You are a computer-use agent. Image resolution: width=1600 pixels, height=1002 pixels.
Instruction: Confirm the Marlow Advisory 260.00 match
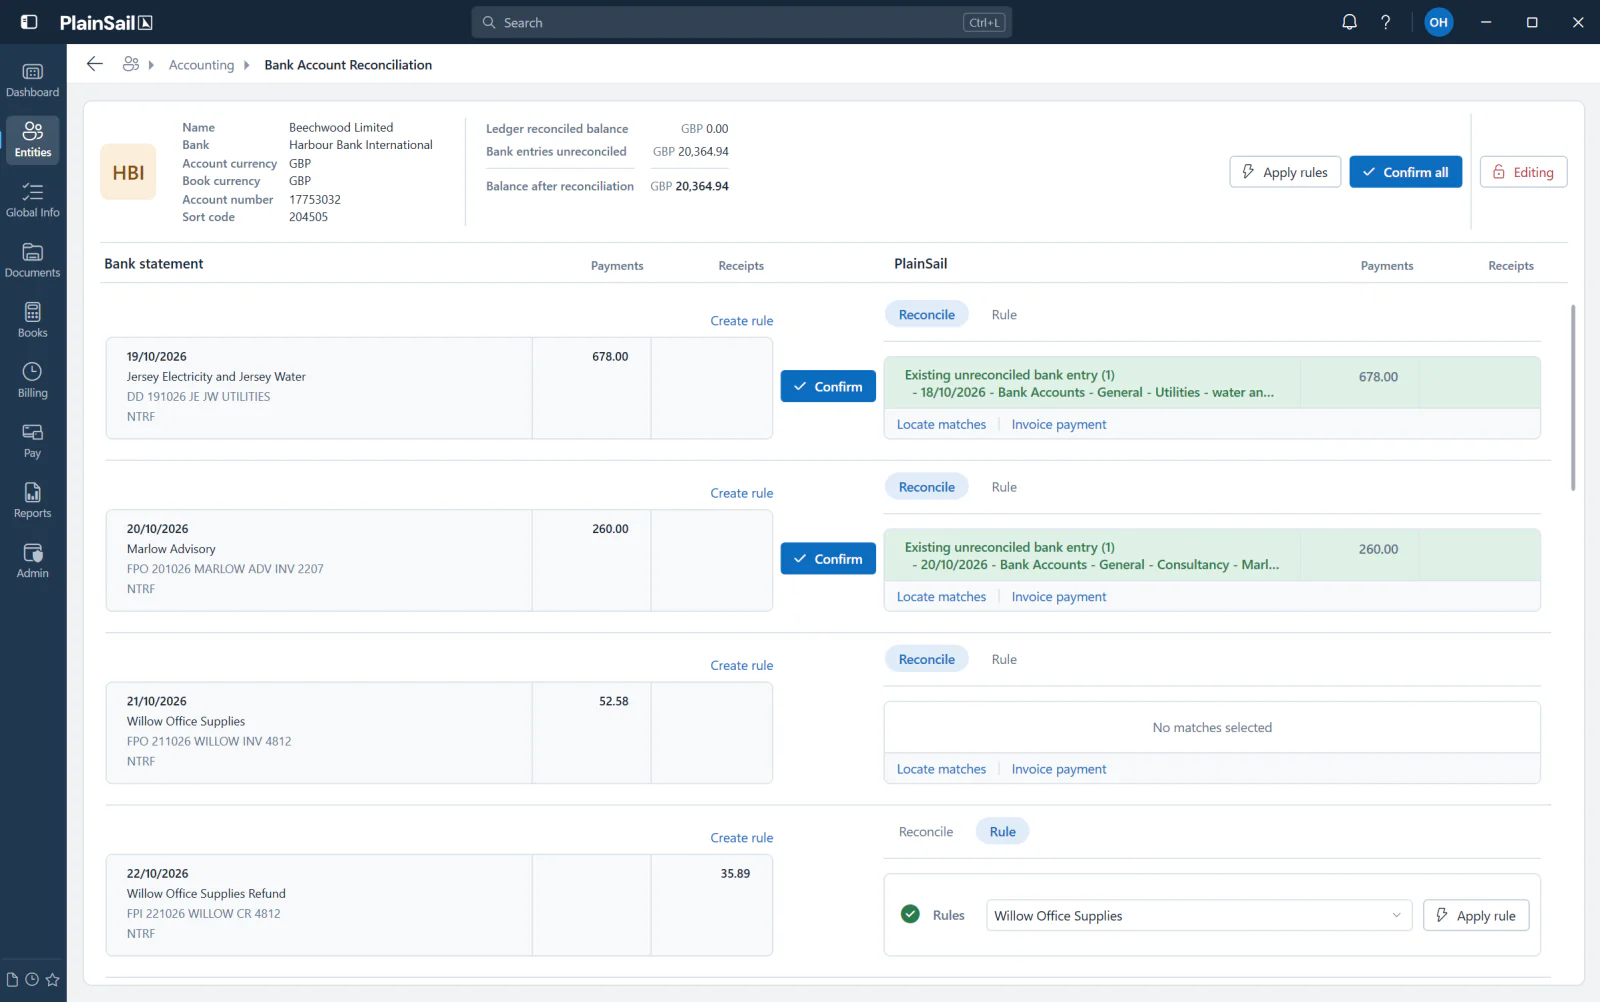point(828,559)
